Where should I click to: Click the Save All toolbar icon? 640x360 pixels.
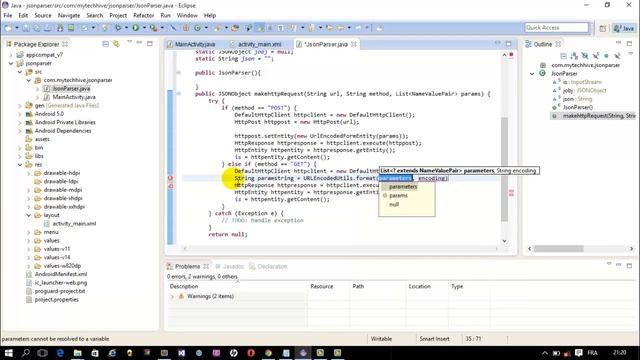tap(36, 28)
